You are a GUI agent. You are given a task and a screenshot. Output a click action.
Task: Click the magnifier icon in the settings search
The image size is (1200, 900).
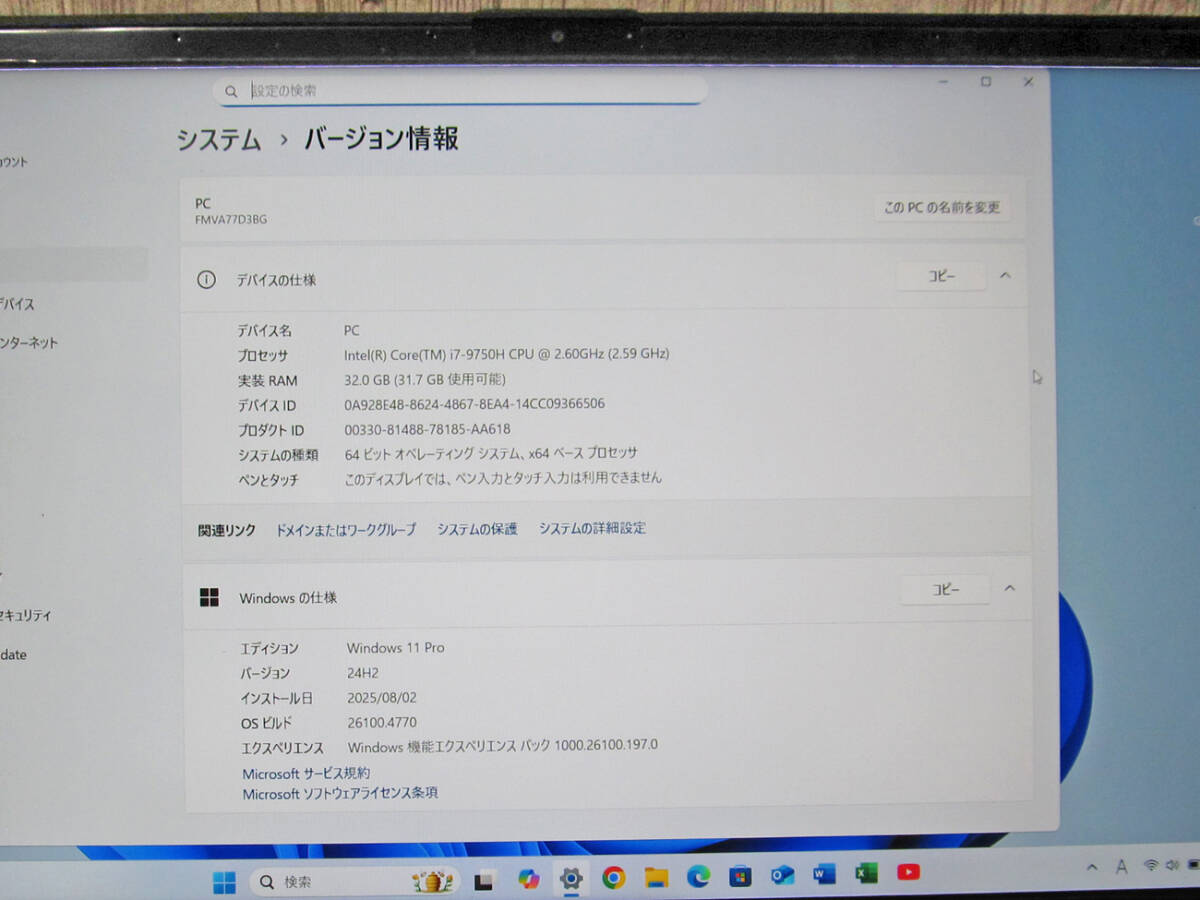coord(232,90)
